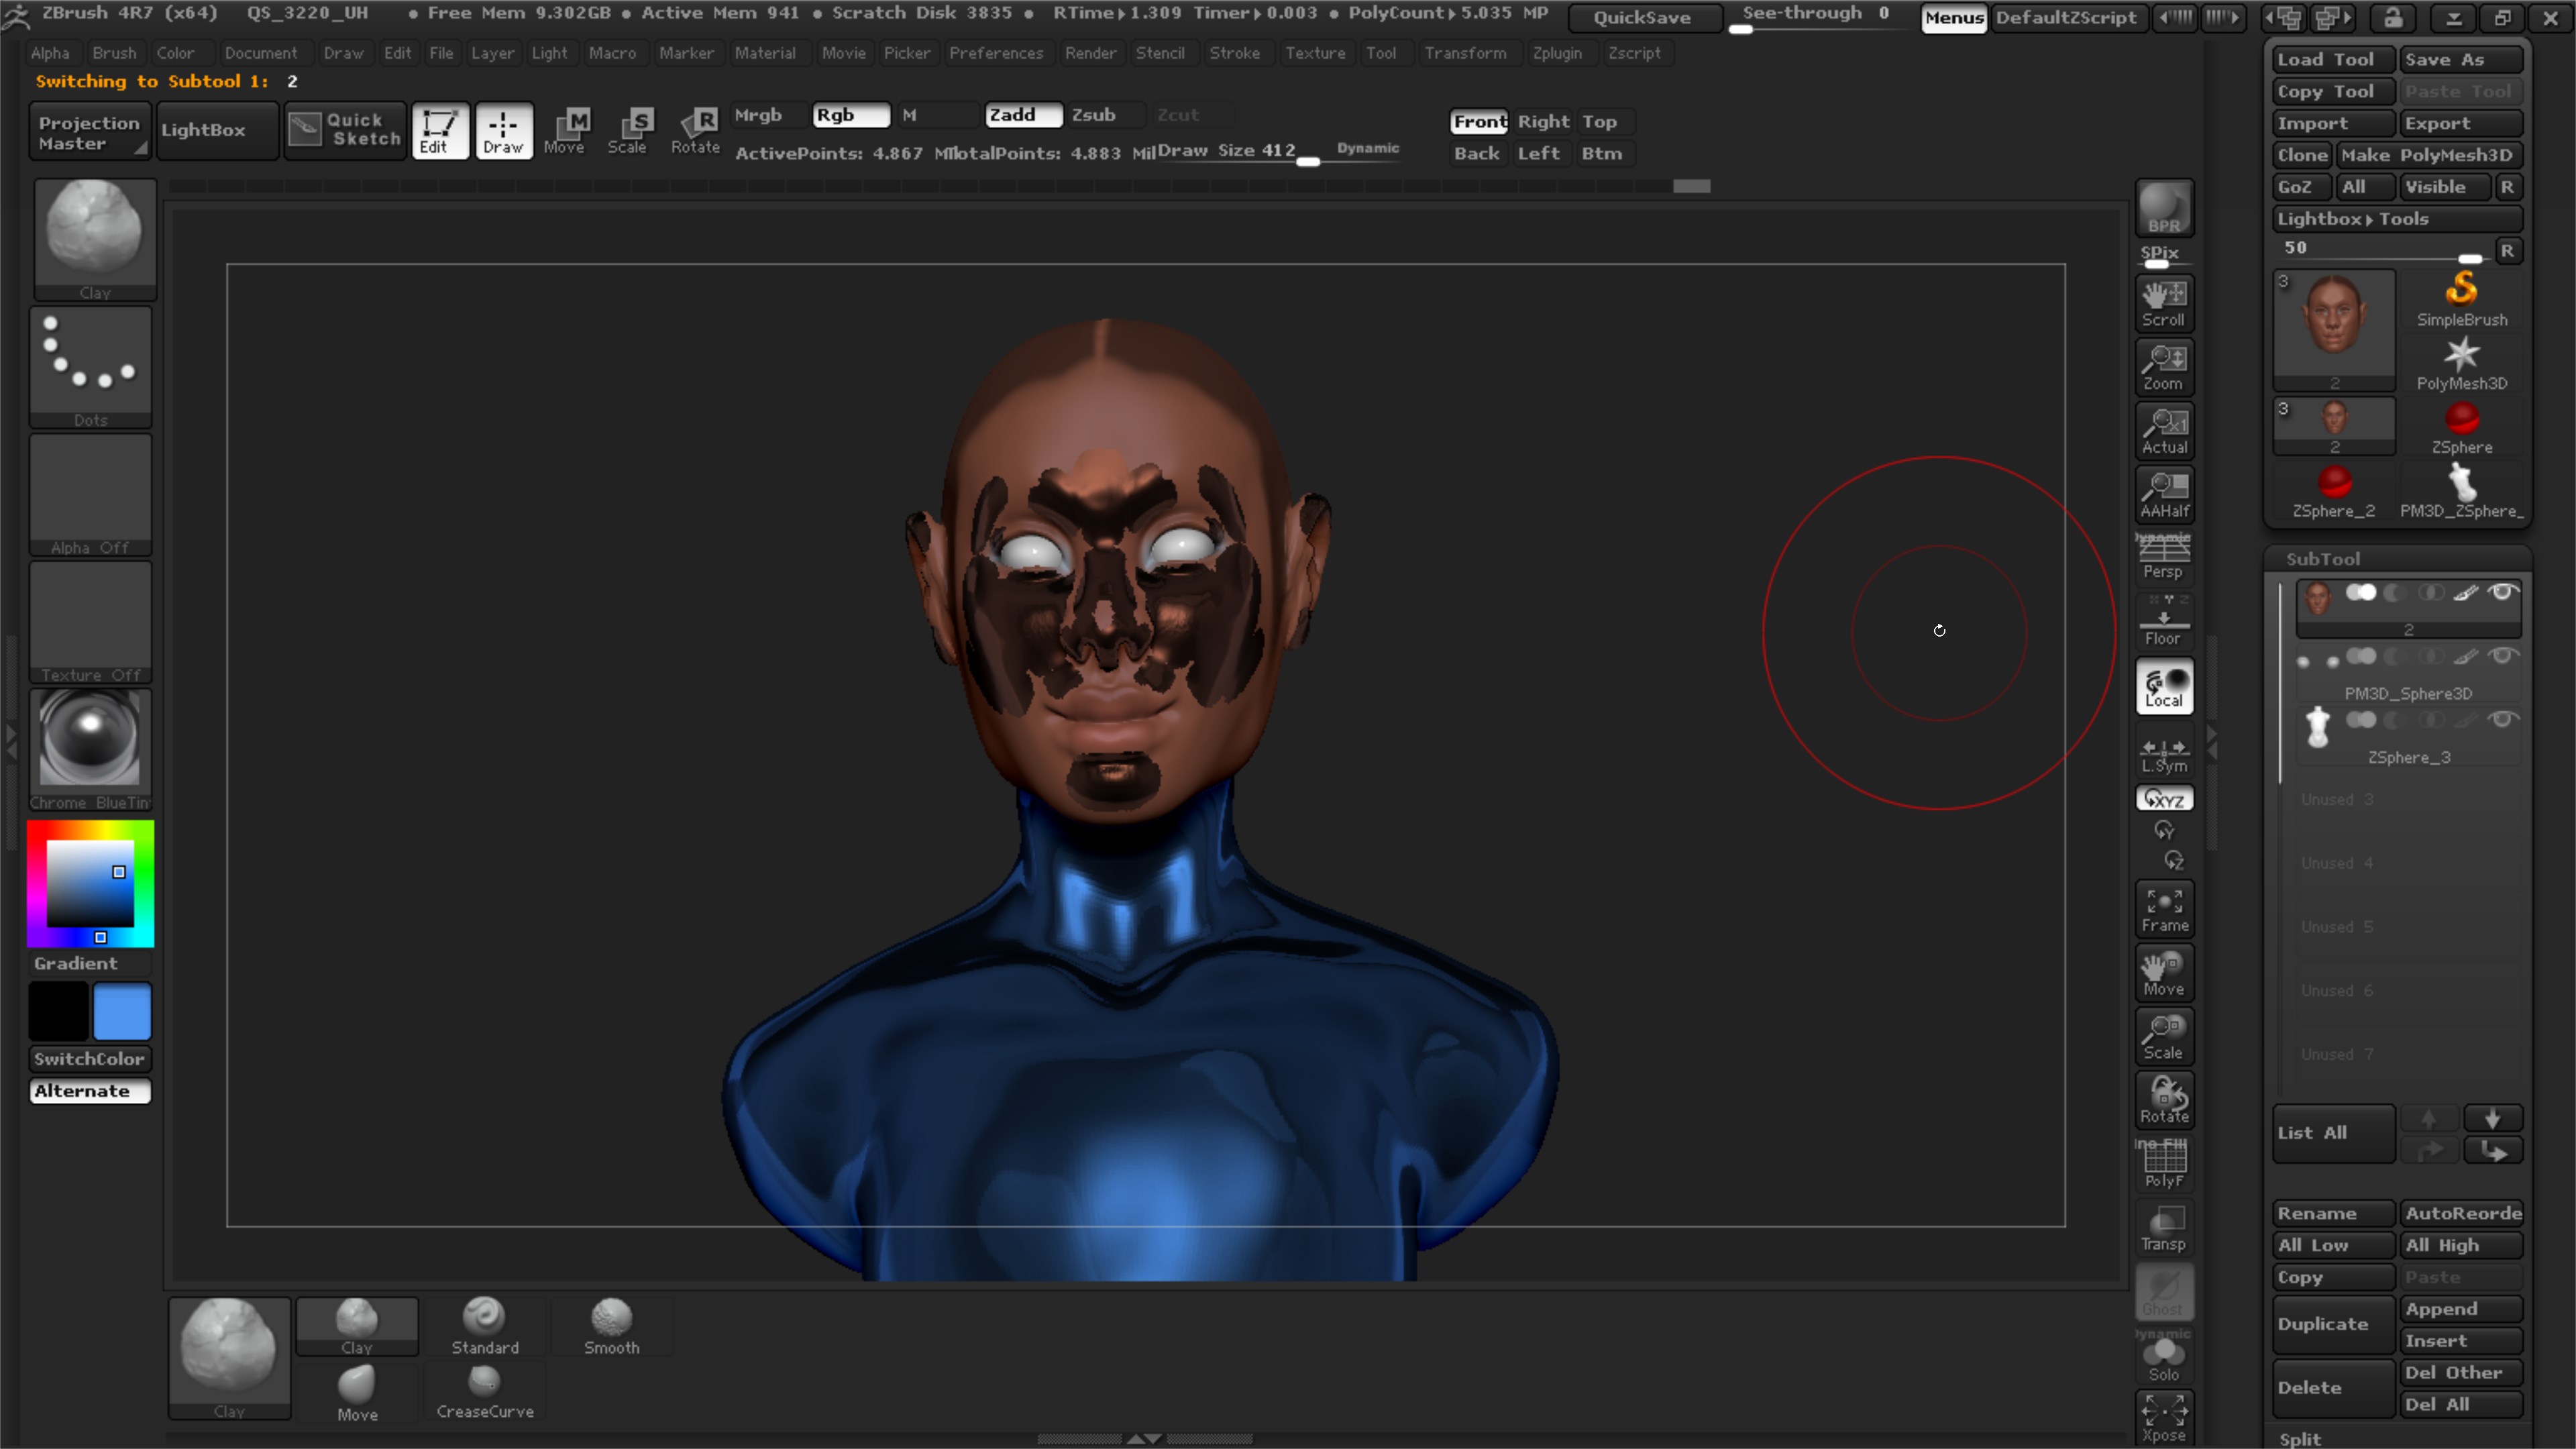Open the Texture Off selector
The height and width of the screenshot is (1449, 2576).
[x=91, y=622]
